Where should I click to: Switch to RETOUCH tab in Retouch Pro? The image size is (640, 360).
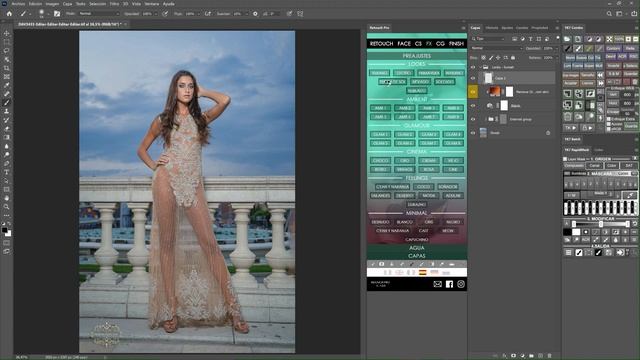pyautogui.click(x=381, y=44)
